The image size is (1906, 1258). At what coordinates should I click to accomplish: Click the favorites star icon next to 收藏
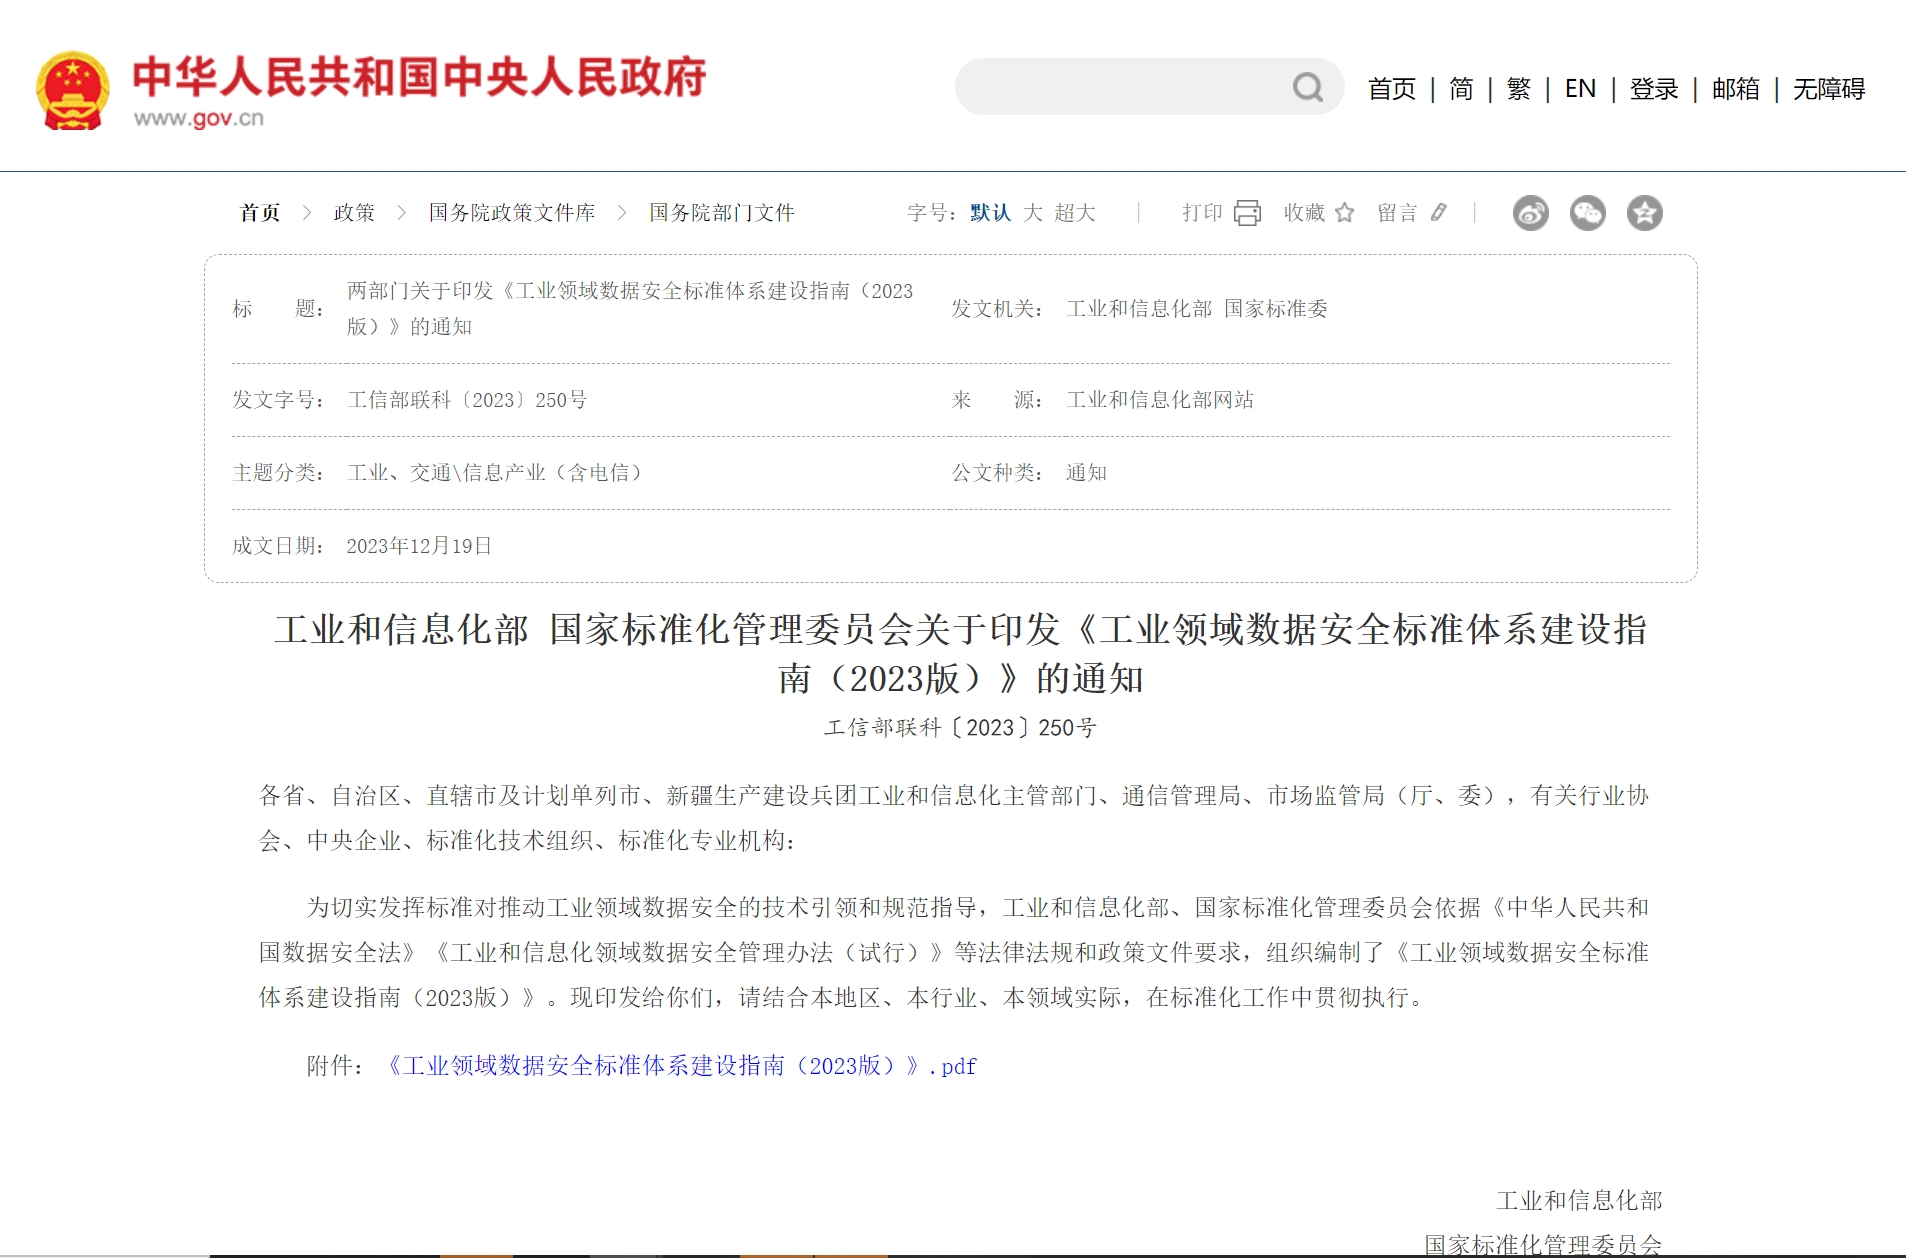[1345, 213]
